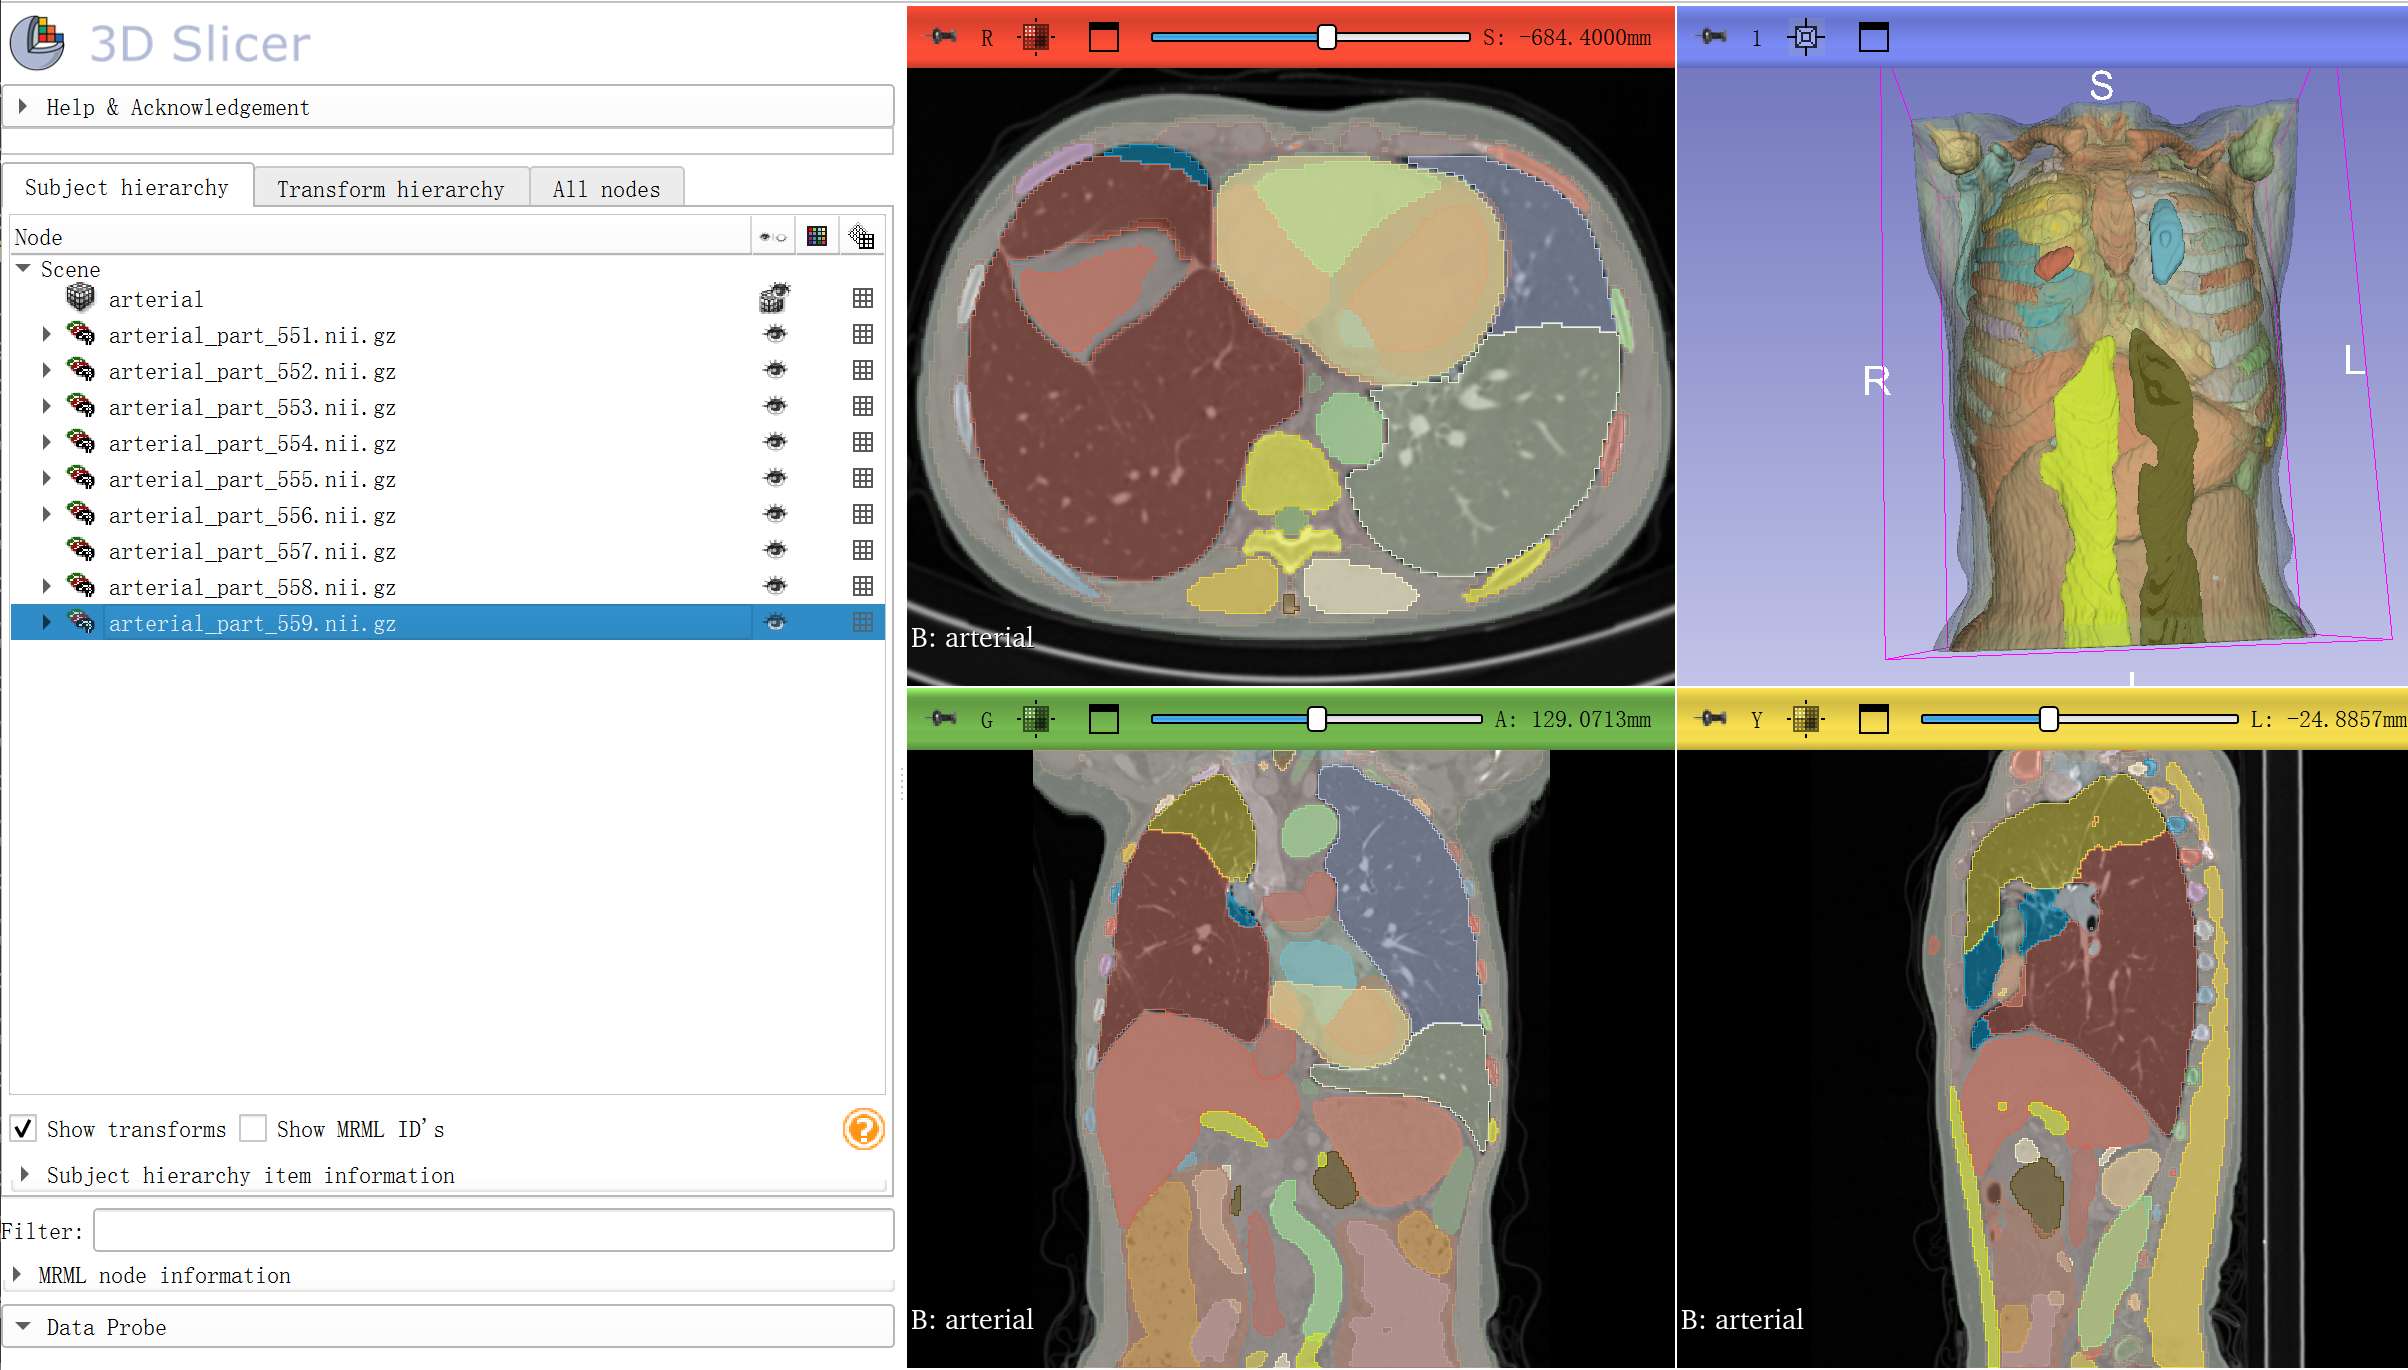Maximize the red axial slice view
The image size is (2408, 1370).
[1103, 38]
